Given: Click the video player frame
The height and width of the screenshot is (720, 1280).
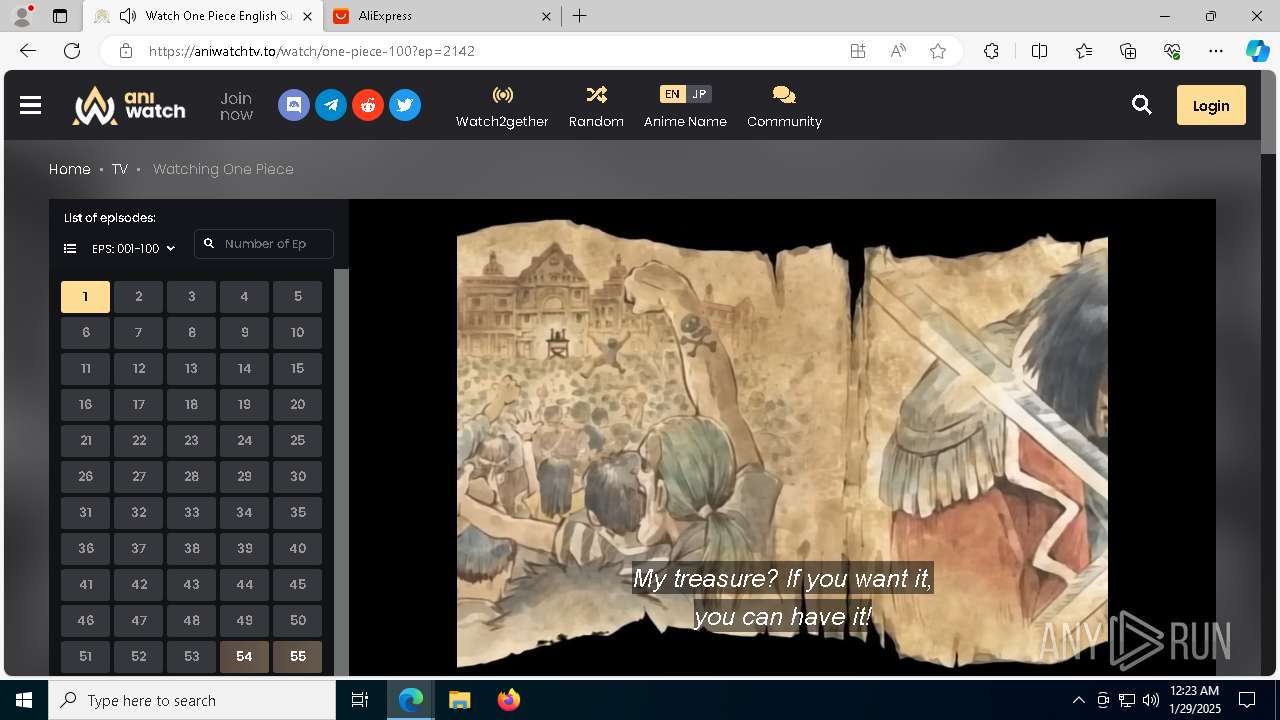Looking at the screenshot, I should pyautogui.click(x=782, y=438).
